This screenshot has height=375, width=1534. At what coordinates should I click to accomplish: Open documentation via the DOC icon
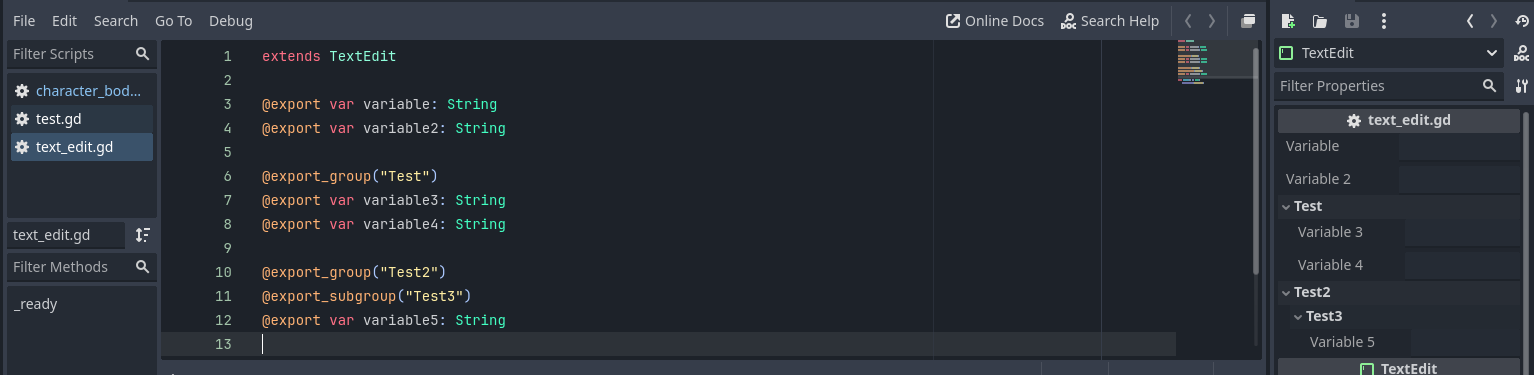(x=1521, y=53)
